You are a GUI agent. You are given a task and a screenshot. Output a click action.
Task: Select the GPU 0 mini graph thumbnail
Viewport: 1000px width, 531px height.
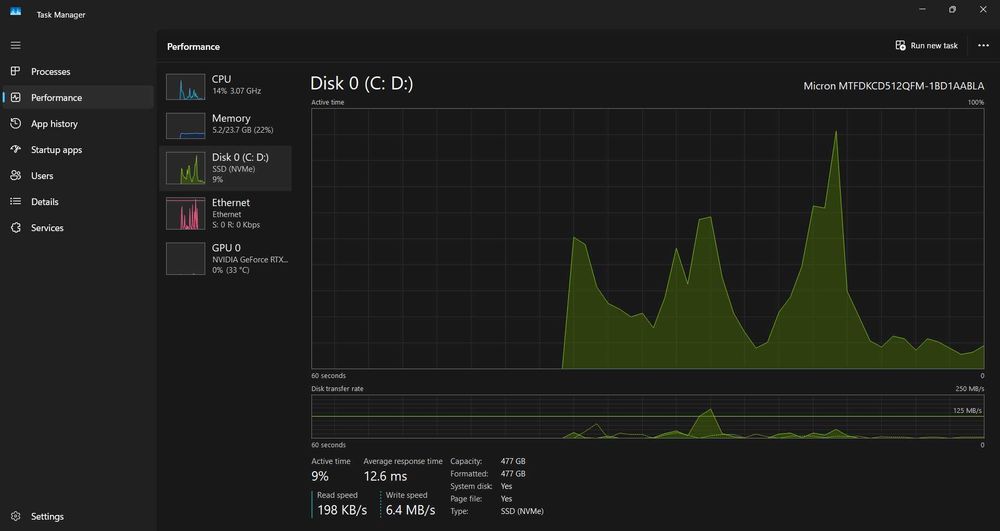point(186,259)
